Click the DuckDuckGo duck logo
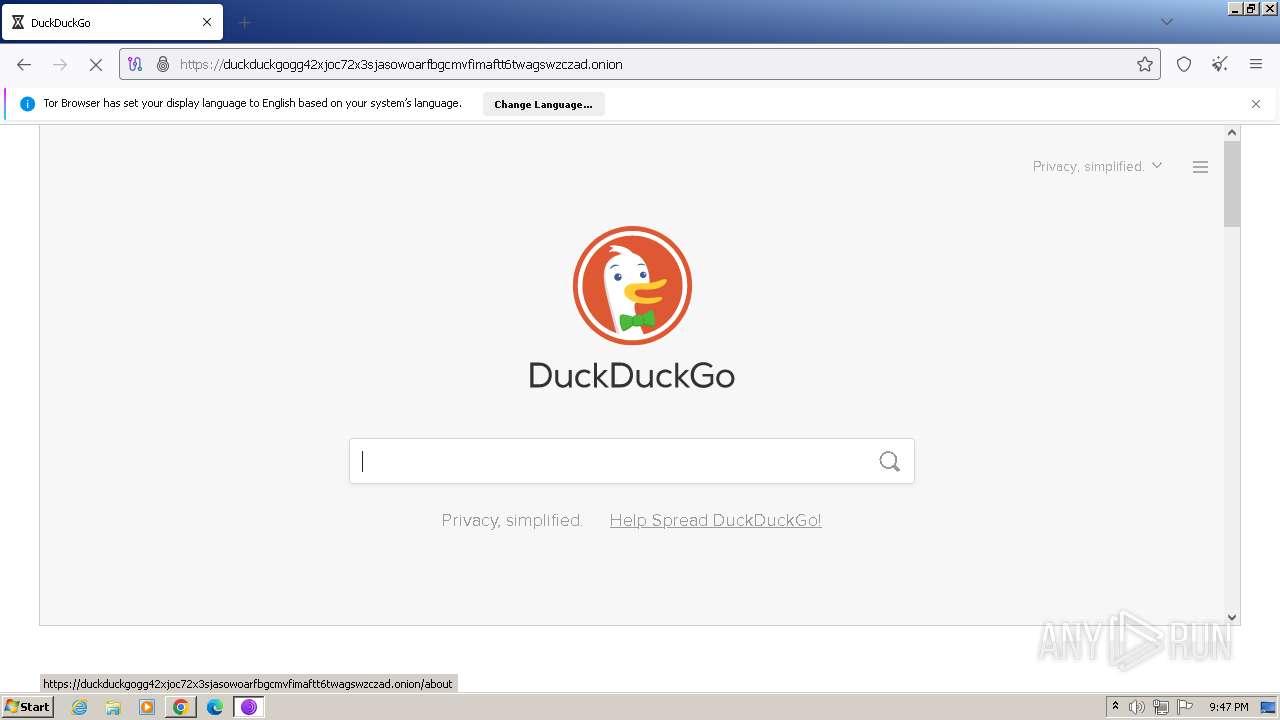 pos(632,286)
